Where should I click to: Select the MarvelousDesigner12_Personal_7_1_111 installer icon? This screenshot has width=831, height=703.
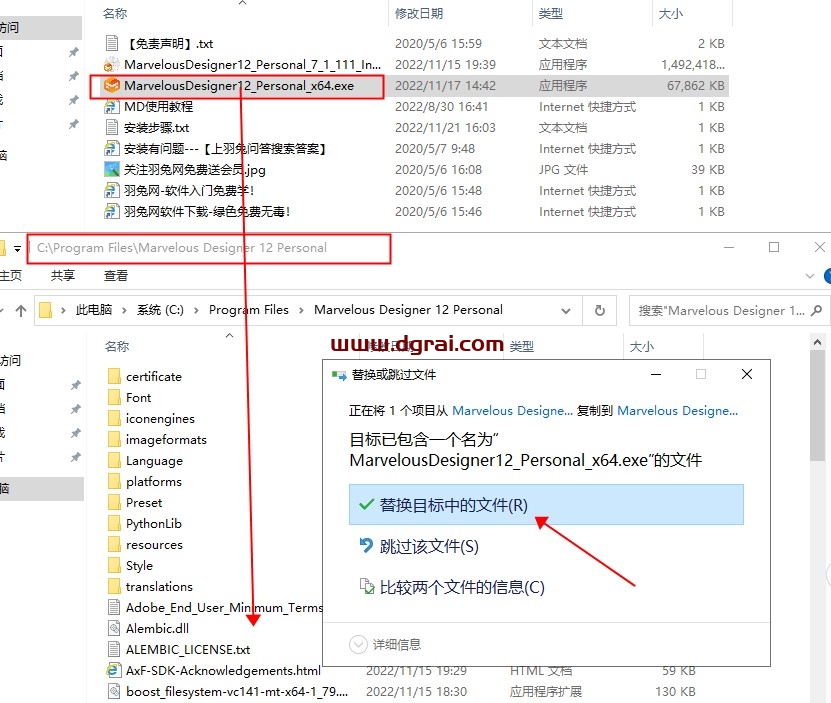111,65
